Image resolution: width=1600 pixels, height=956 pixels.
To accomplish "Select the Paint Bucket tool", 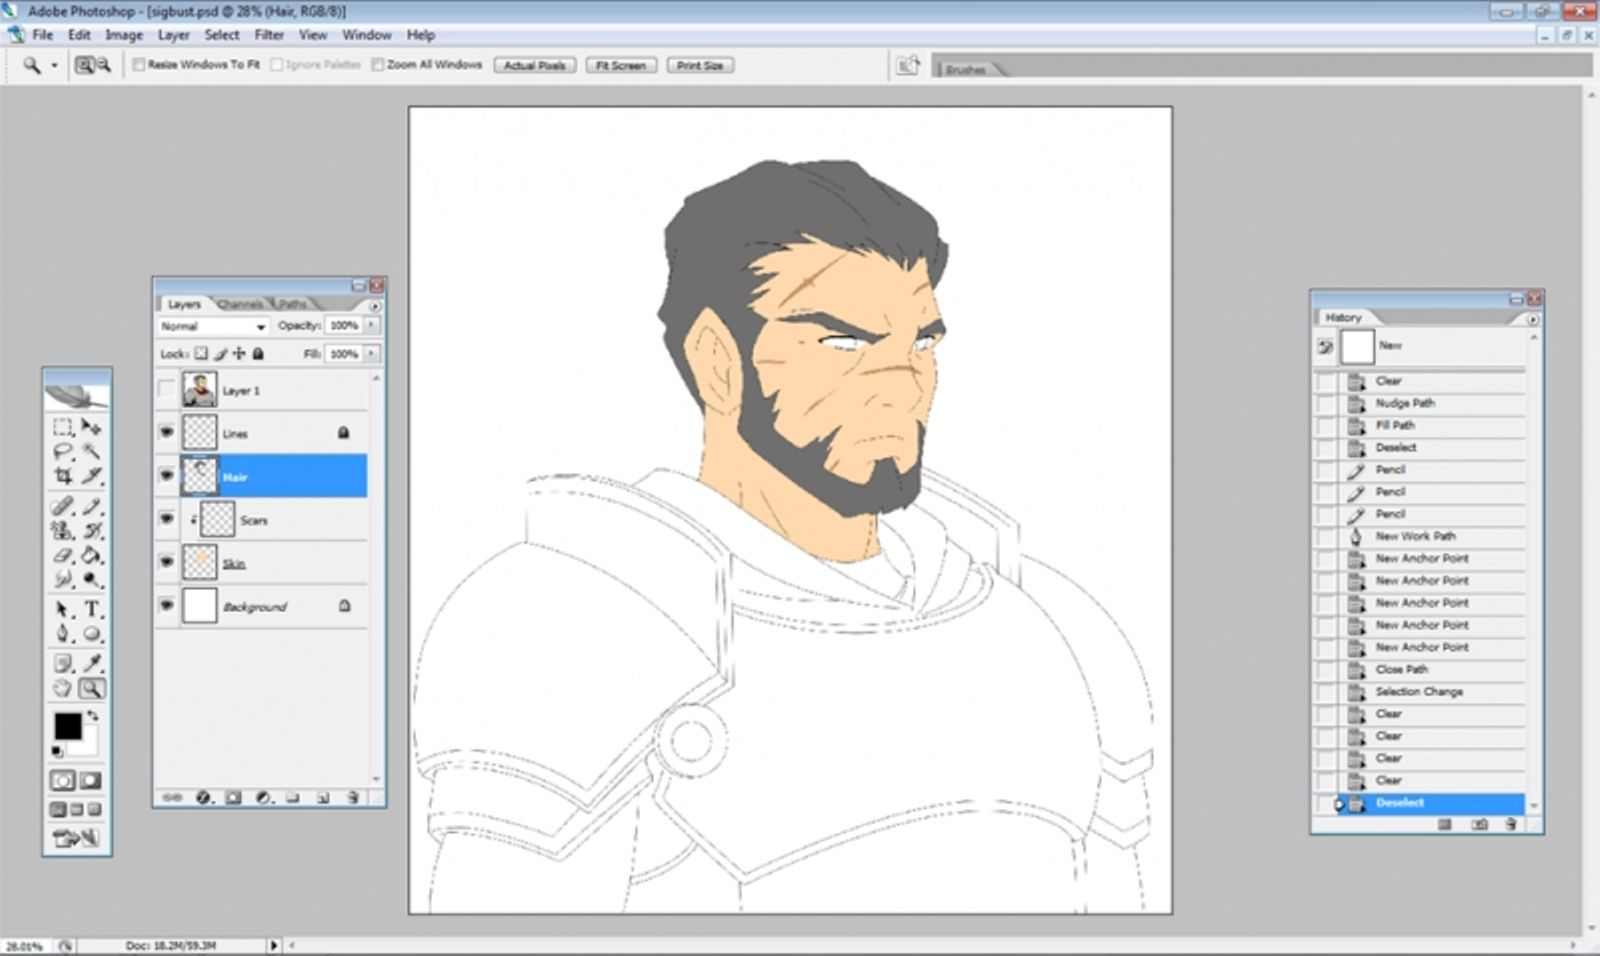I will tap(92, 556).
